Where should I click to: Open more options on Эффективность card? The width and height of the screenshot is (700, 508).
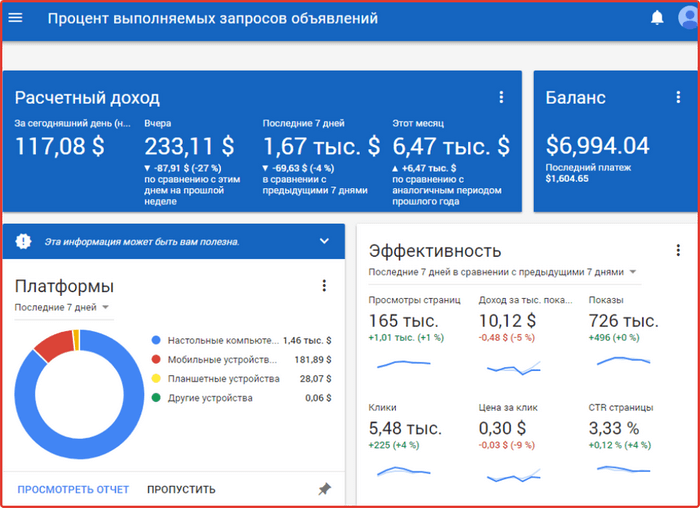678,250
